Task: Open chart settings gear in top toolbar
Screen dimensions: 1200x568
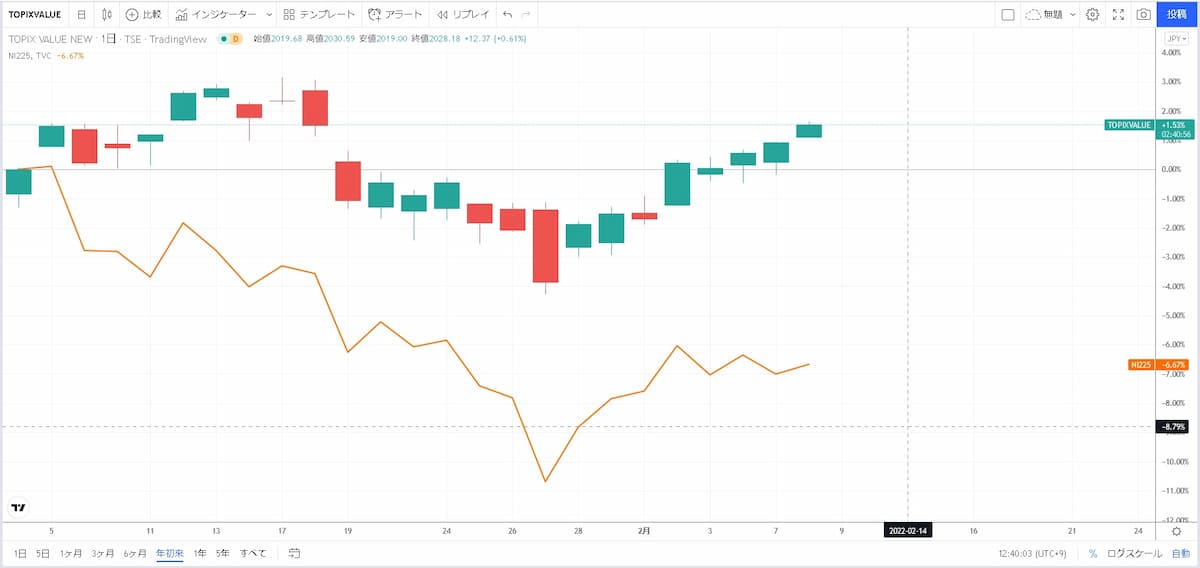Action: (1093, 15)
